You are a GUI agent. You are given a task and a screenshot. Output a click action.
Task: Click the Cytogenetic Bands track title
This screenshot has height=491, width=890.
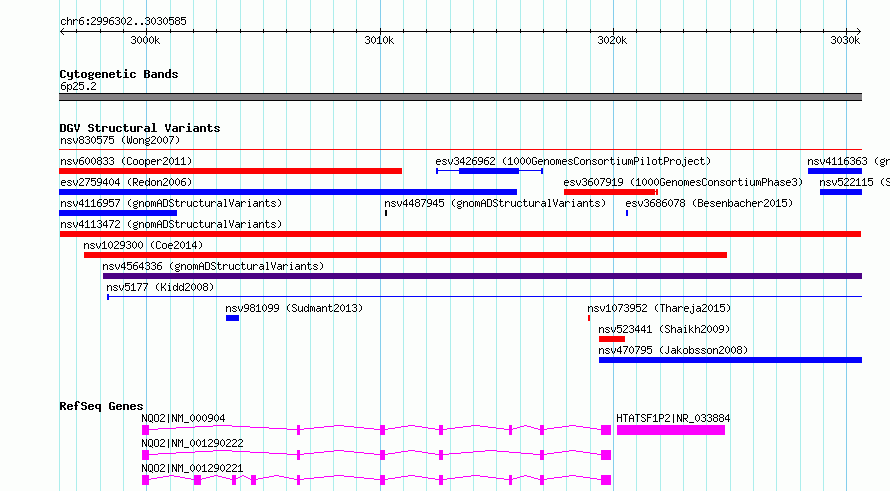click(119, 74)
